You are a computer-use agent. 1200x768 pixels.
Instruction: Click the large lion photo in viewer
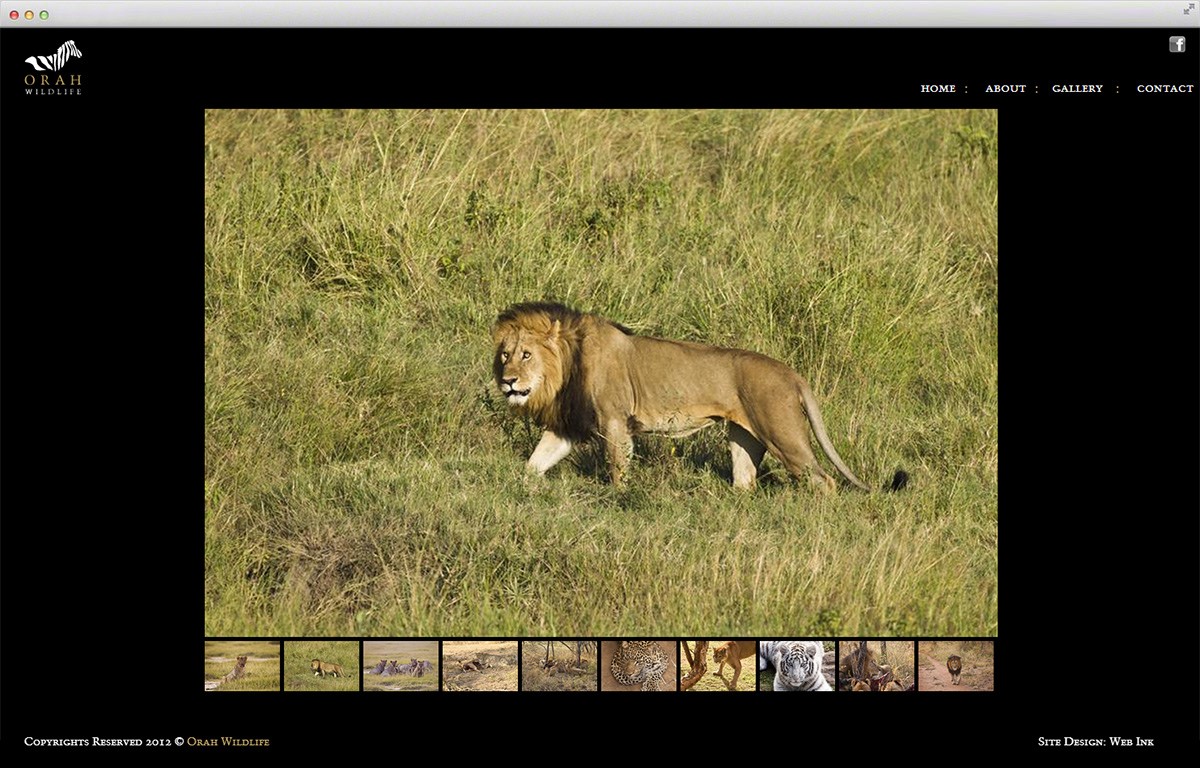pos(600,372)
